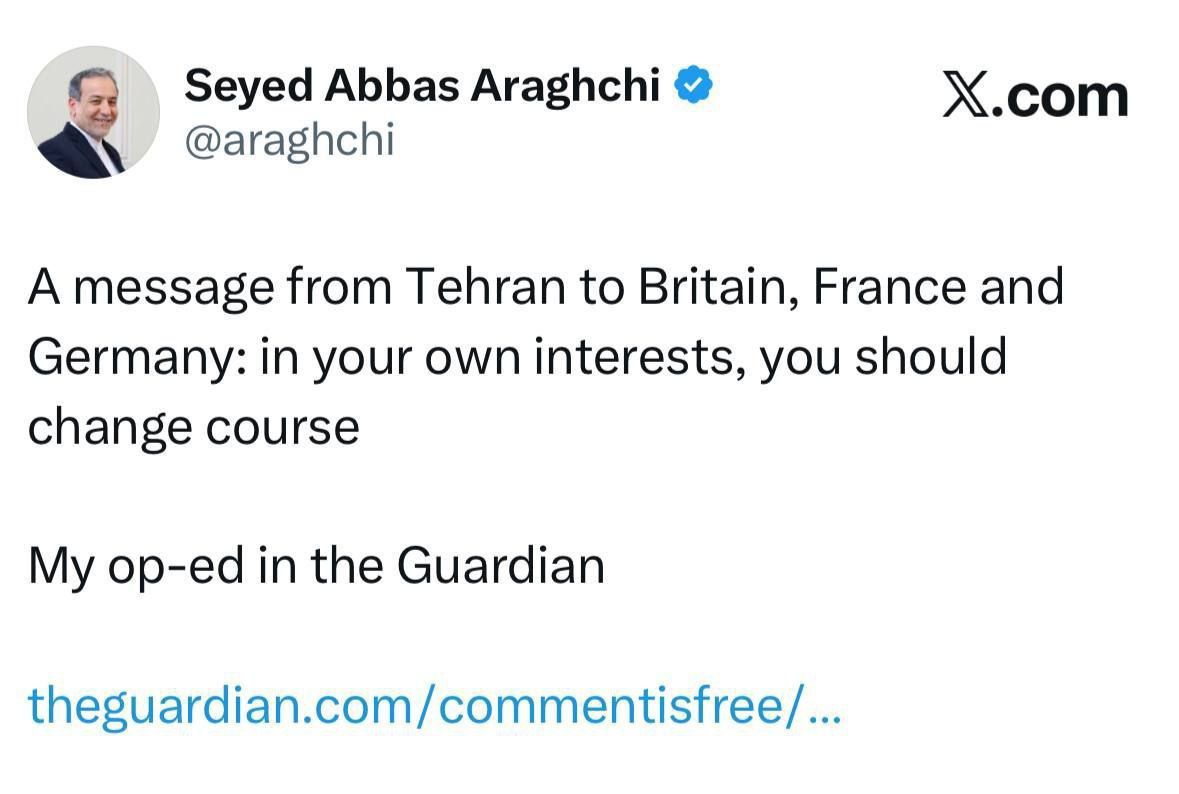
Task: Select the "My op-ed in the Guardian" line
Action: [316, 566]
